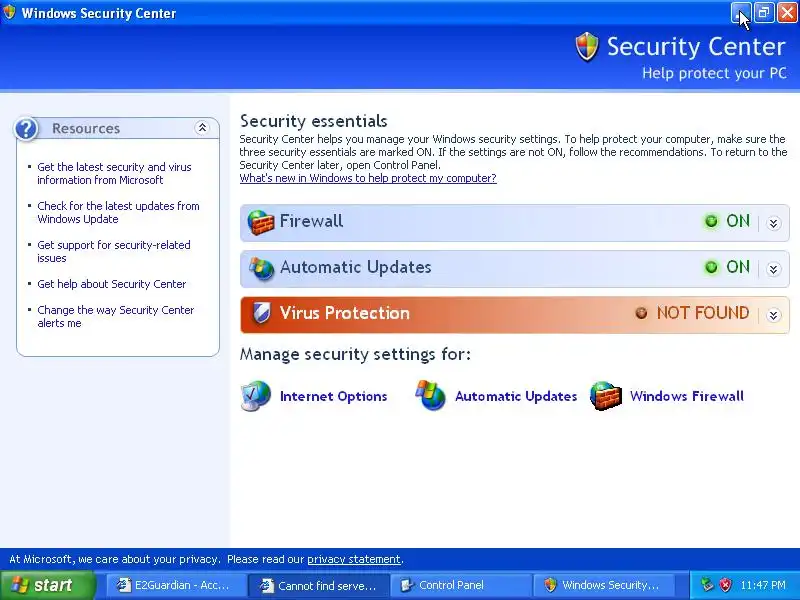
Task: Click the green ON indicator for Automatic Updates
Action: click(x=711, y=267)
